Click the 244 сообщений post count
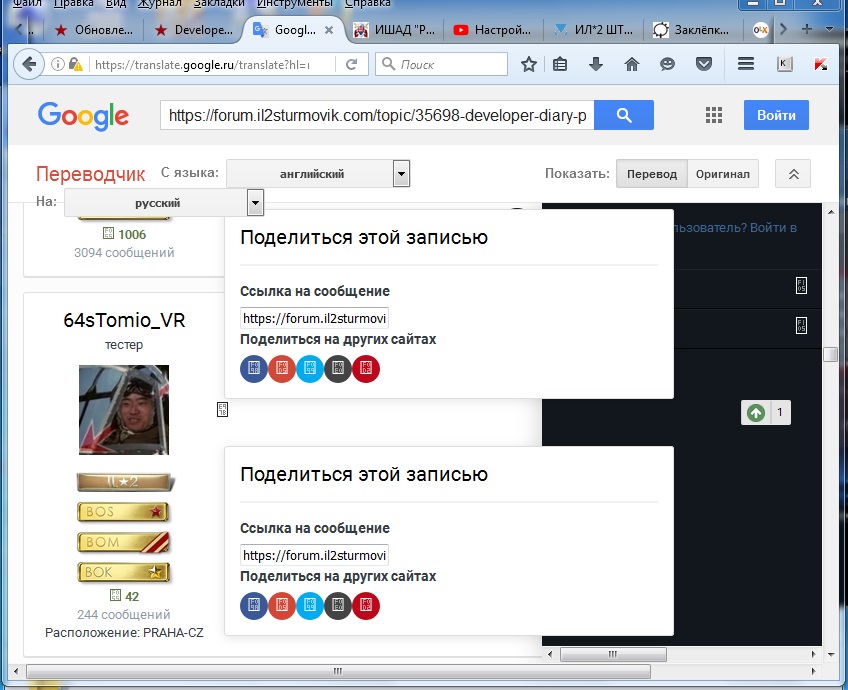This screenshot has height=690, width=848. (124, 614)
